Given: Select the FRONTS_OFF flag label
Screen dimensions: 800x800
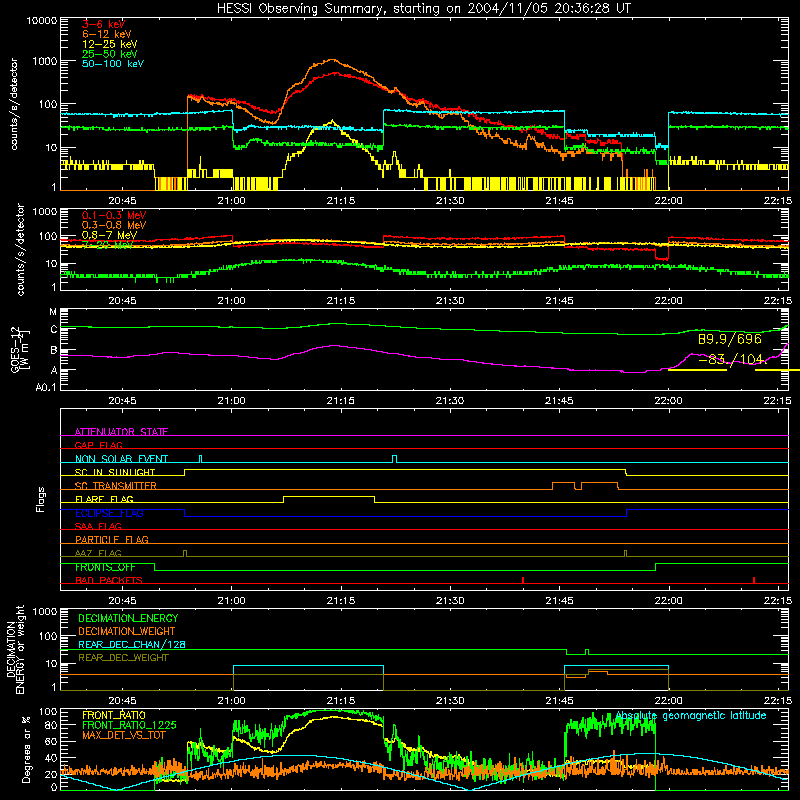Looking at the screenshot, I should pyautogui.click(x=105, y=567).
